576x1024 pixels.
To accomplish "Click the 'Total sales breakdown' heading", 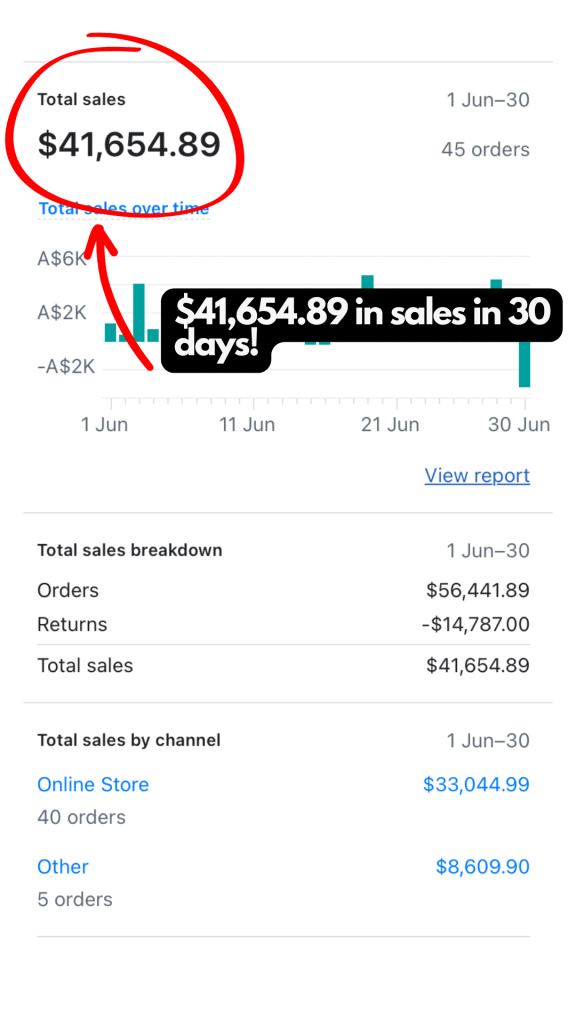I will coord(130,550).
